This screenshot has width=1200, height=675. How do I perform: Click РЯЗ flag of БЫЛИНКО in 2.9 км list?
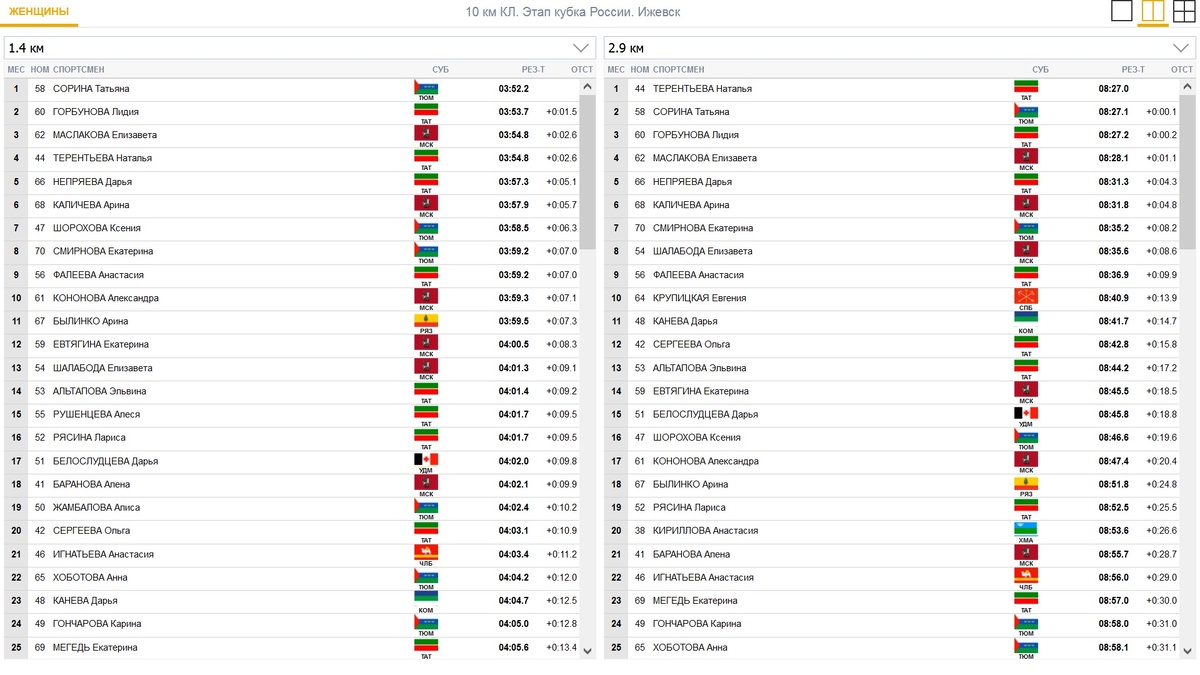pos(1026,483)
